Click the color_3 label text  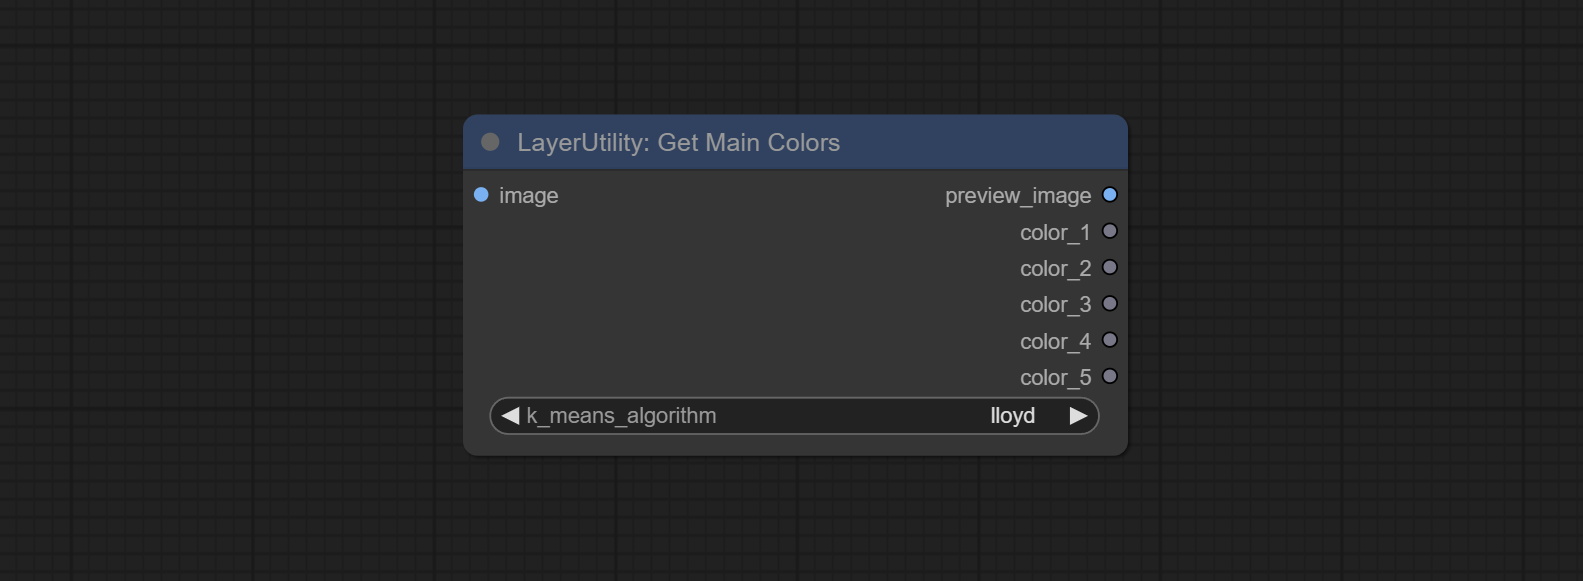click(x=1054, y=305)
